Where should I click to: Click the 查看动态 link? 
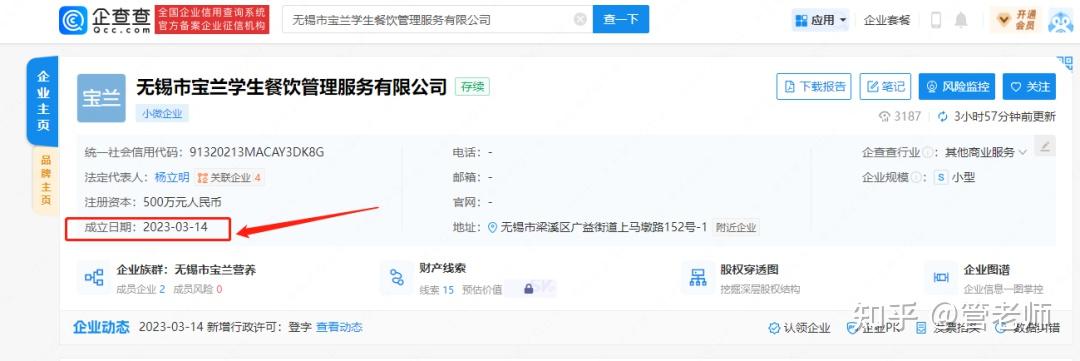pos(339,327)
